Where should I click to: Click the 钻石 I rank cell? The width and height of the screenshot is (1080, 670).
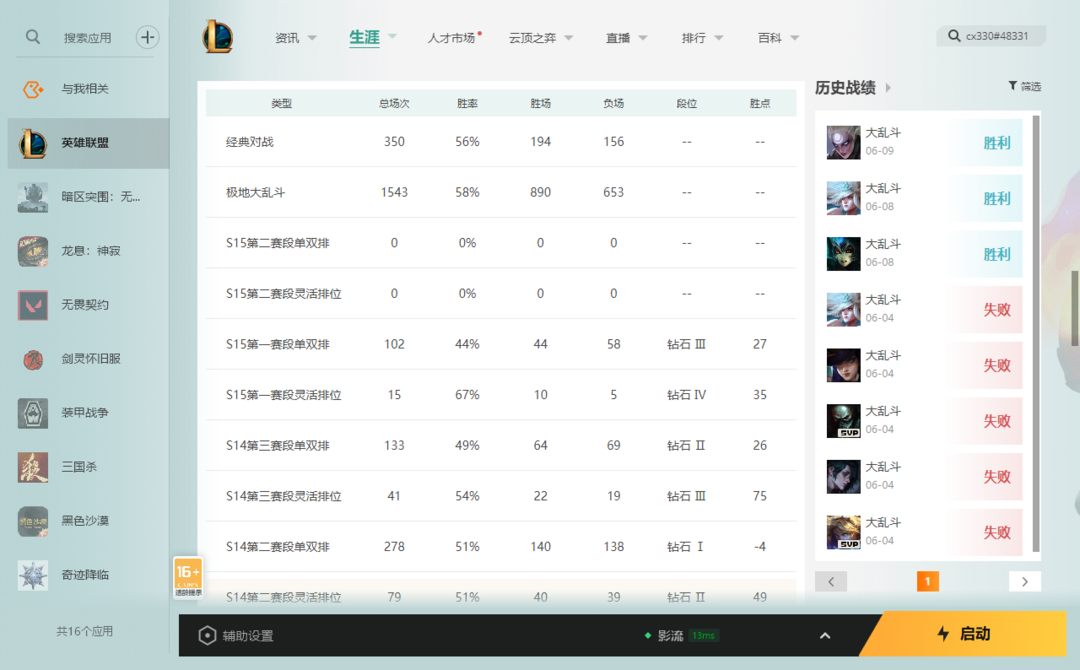point(686,547)
